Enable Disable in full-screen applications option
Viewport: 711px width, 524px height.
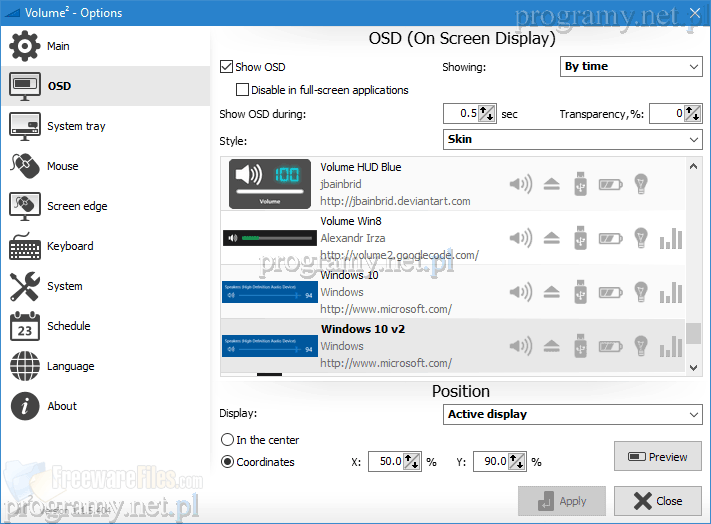pos(243,90)
